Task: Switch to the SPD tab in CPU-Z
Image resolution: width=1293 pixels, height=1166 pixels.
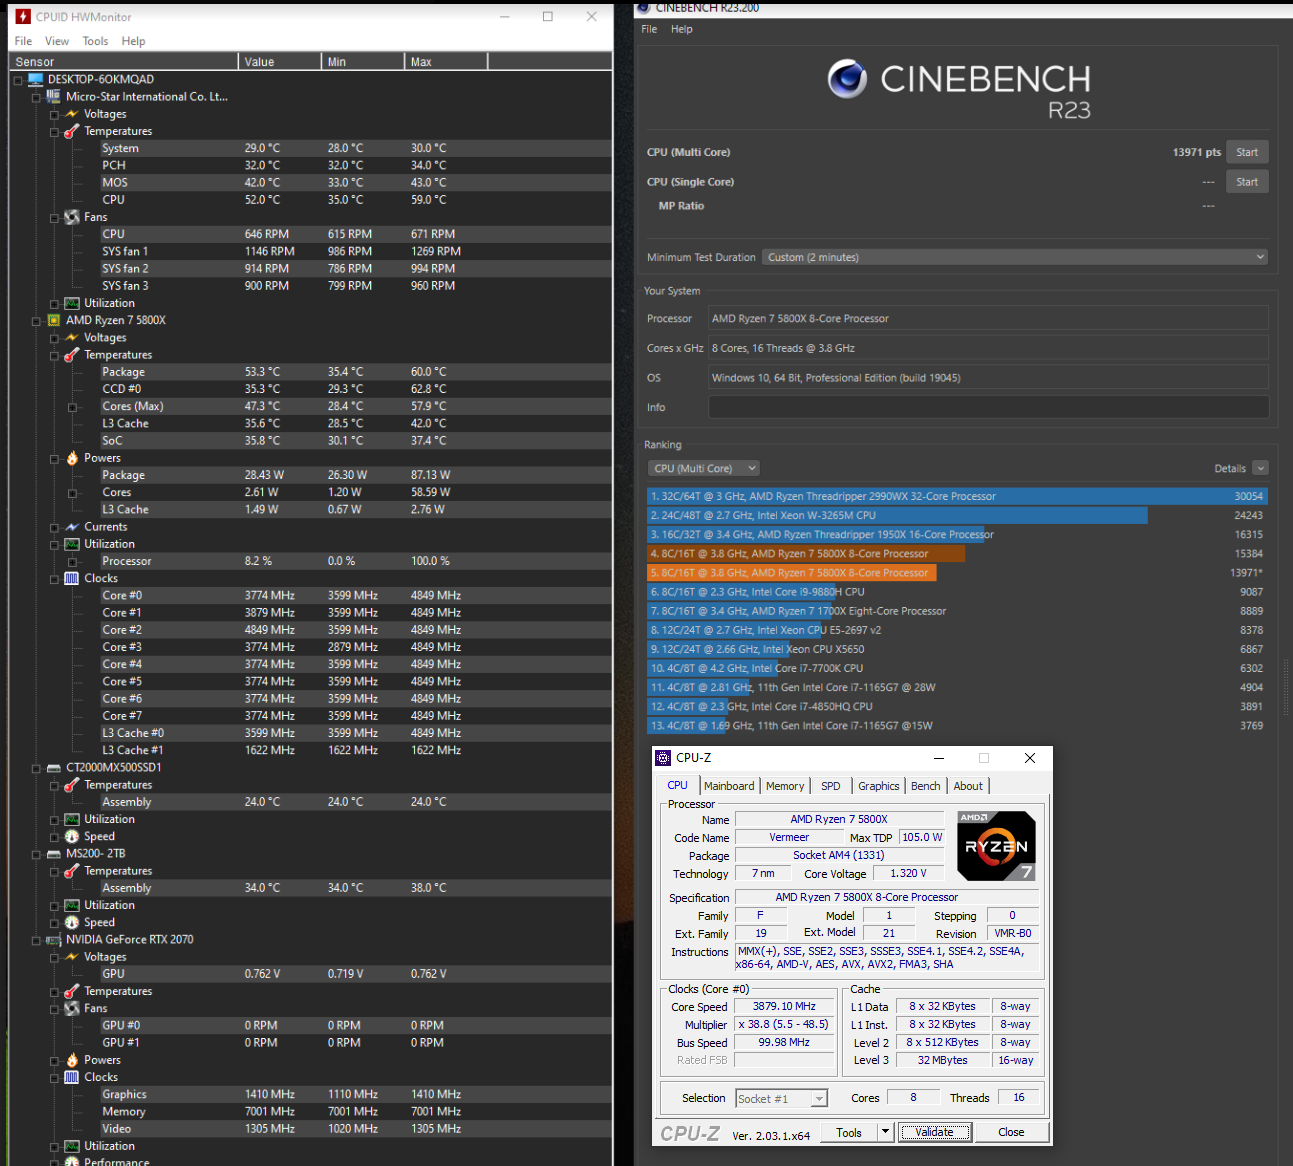Action: coord(831,786)
